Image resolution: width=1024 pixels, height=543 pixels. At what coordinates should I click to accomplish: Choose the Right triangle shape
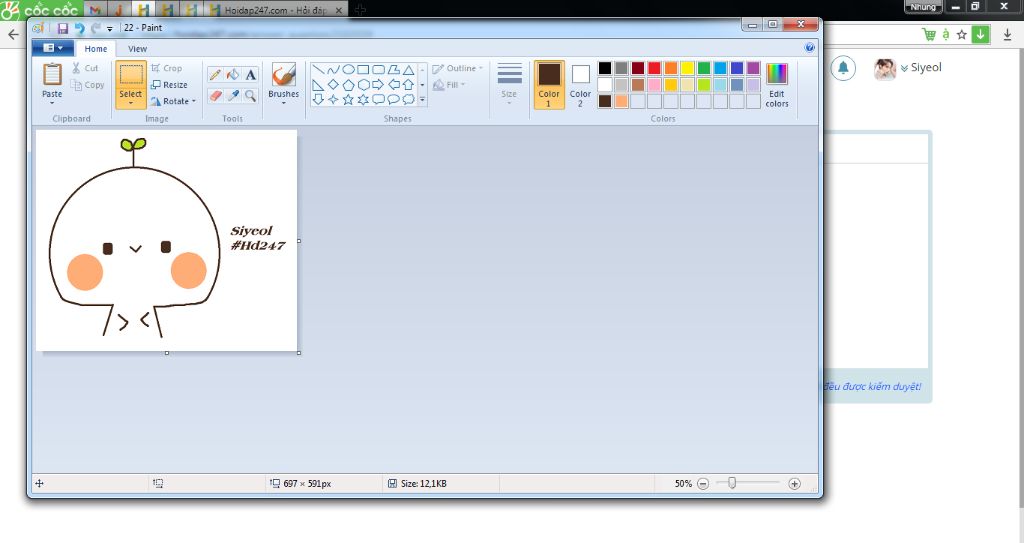tap(318, 84)
